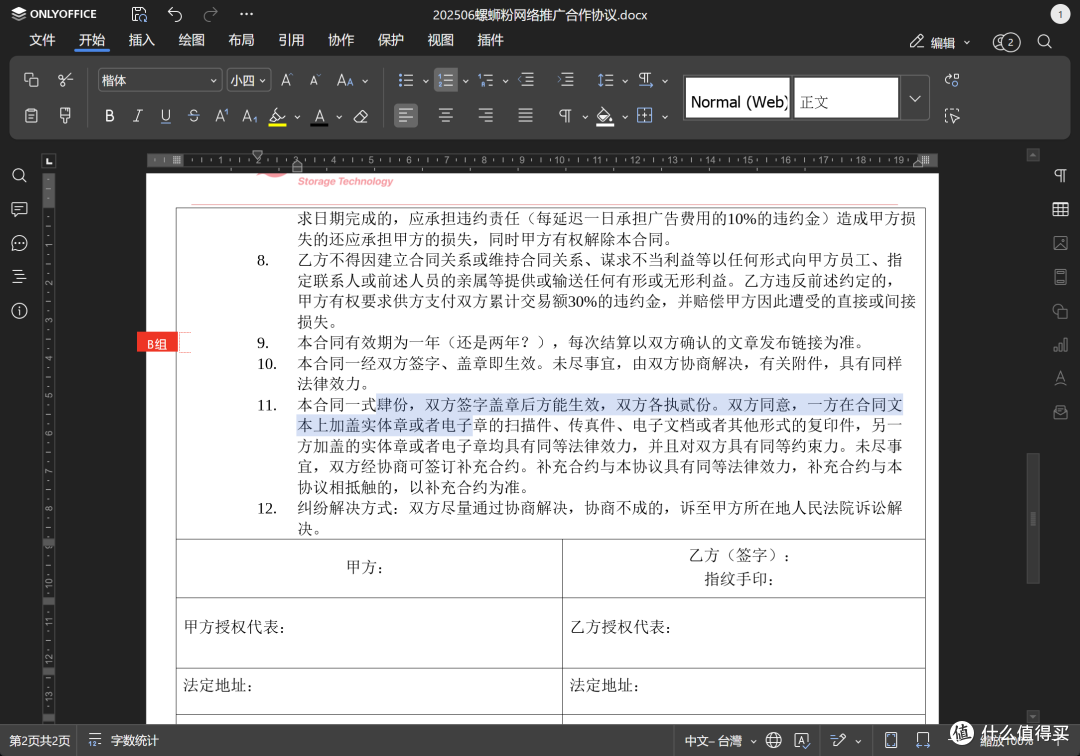The image size is (1080, 756).
Task: Toggle nonprinting characters paragraph mark
Action: pyautogui.click(x=565, y=116)
